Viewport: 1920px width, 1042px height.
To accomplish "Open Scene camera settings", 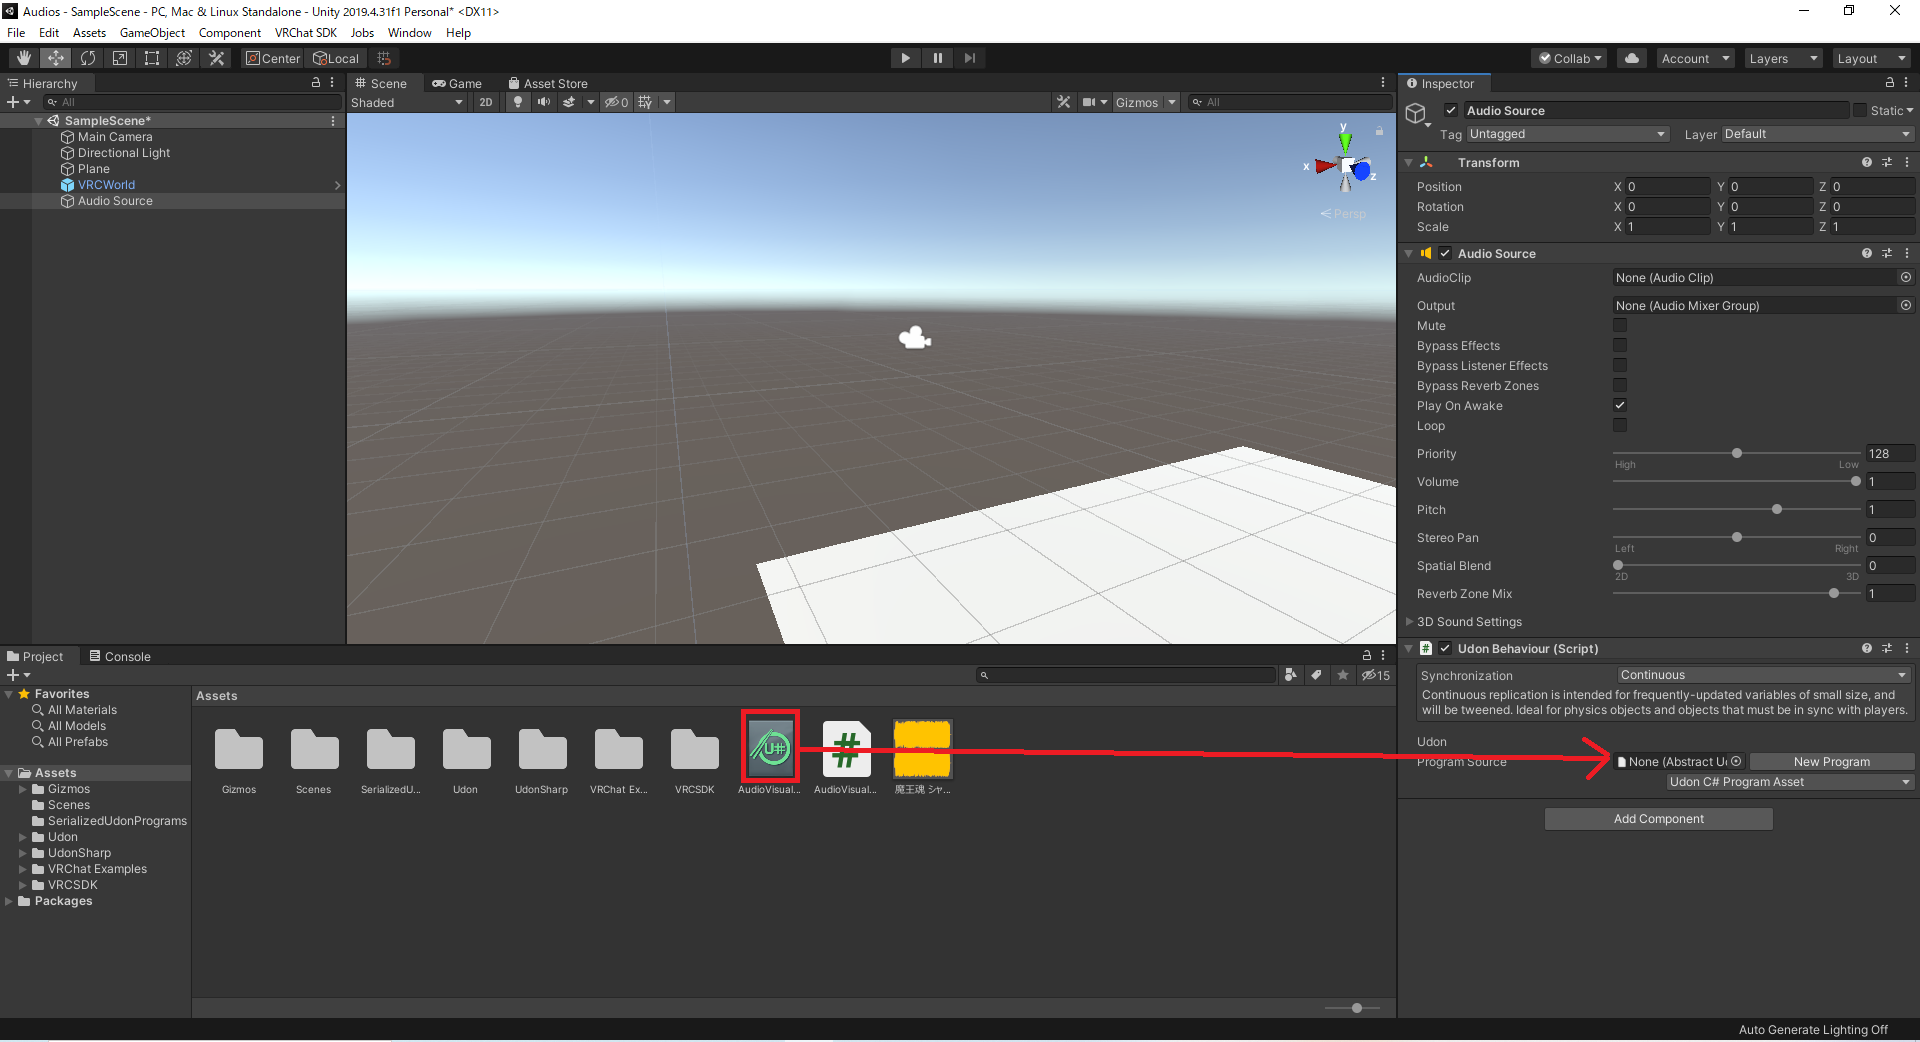I will 1089,102.
